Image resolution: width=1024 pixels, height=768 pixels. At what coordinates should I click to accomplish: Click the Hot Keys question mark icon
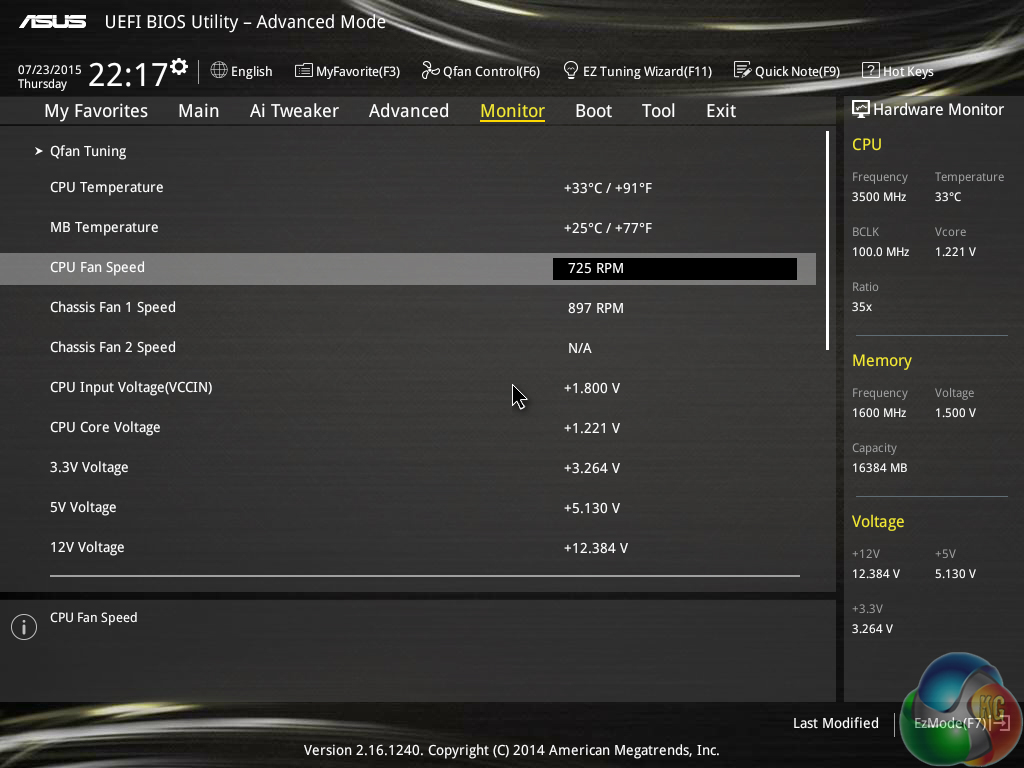click(x=871, y=70)
